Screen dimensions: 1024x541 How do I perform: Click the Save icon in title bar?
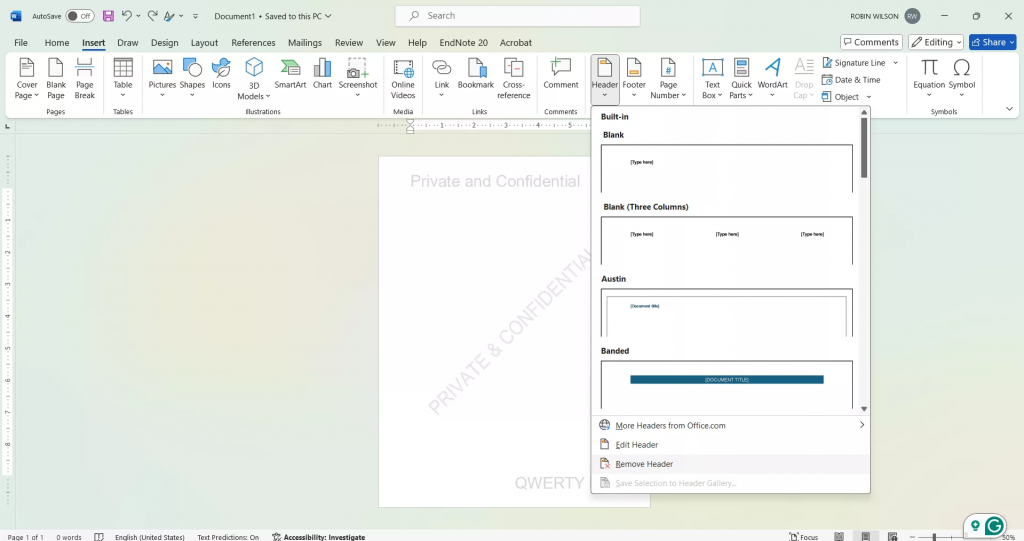point(108,16)
